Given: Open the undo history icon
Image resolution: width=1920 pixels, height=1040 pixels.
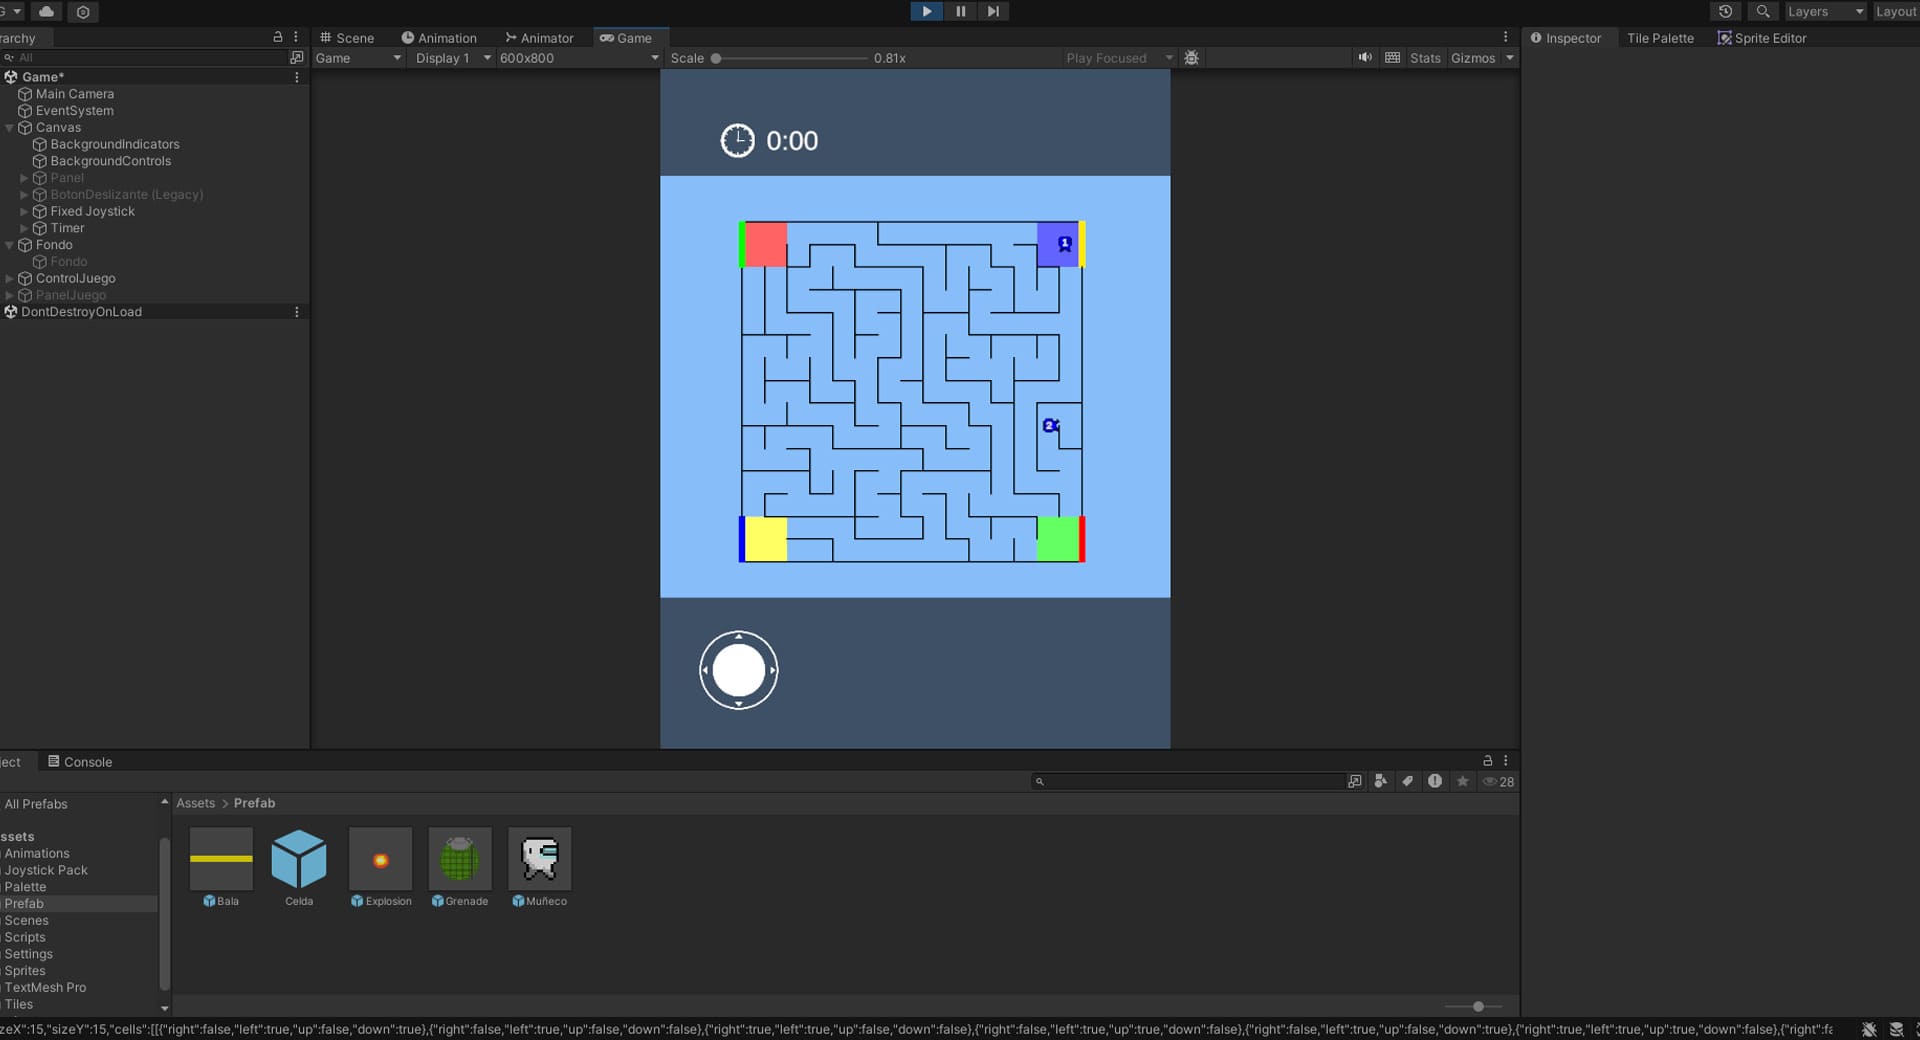Looking at the screenshot, I should click(x=1725, y=11).
